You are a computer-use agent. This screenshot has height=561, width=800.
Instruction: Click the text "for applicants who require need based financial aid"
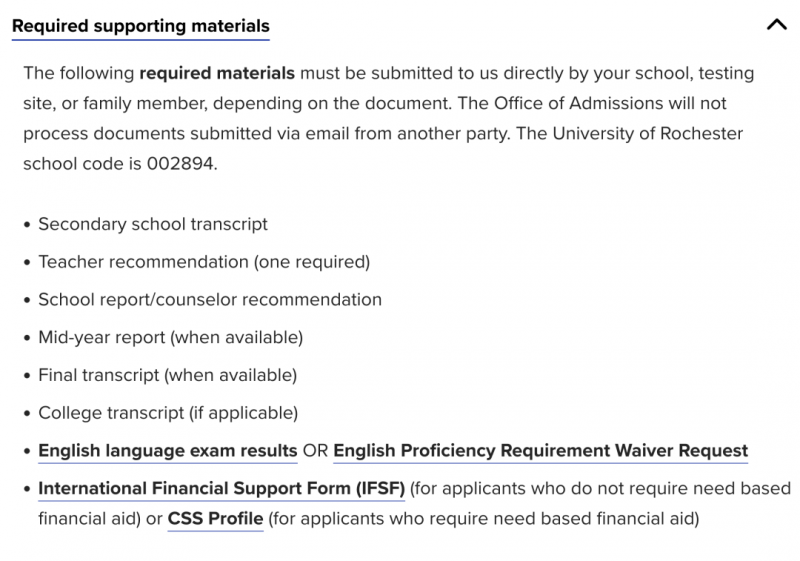483,519
